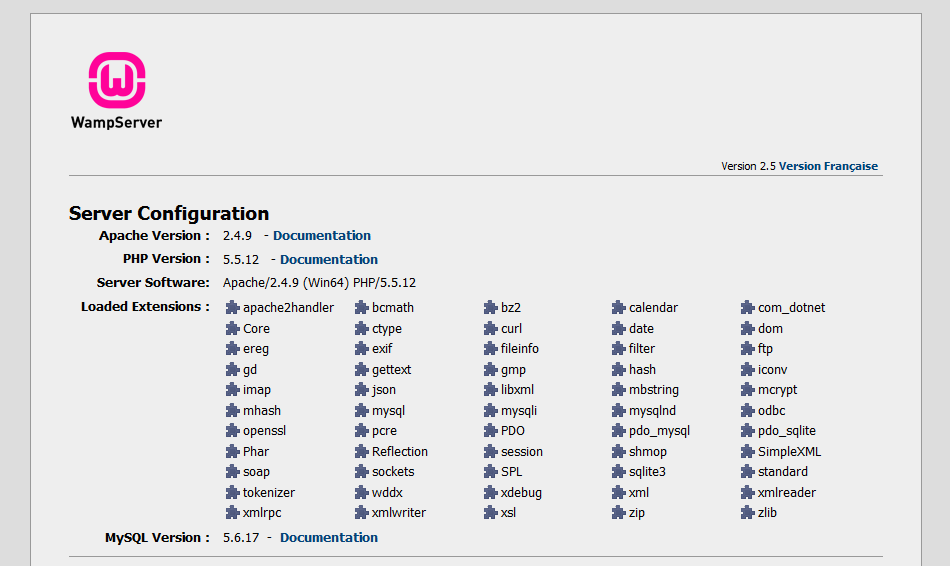Click puzzle icon beside mcrypt
The width and height of the screenshot is (950, 566).
coord(748,390)
